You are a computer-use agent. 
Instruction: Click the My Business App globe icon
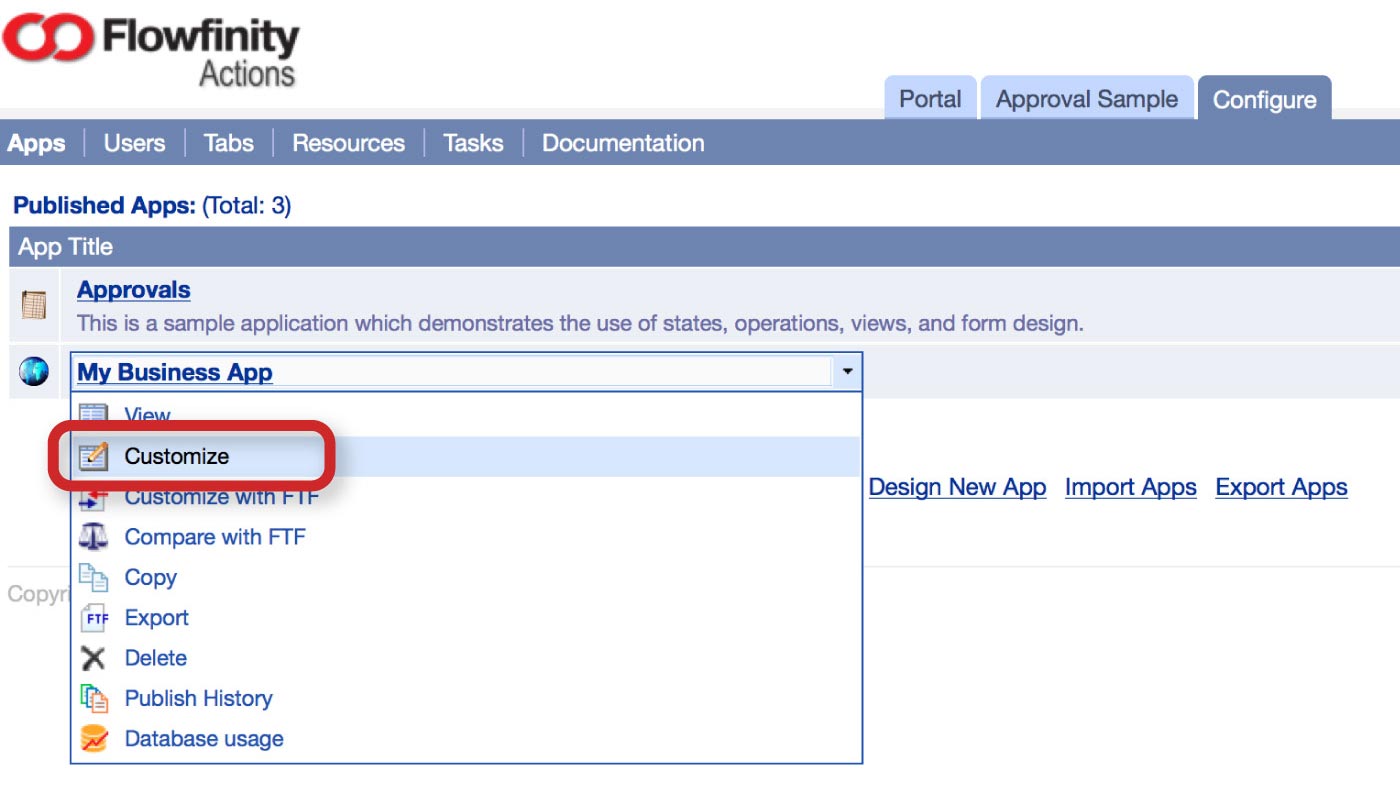(x=34, y=372)
